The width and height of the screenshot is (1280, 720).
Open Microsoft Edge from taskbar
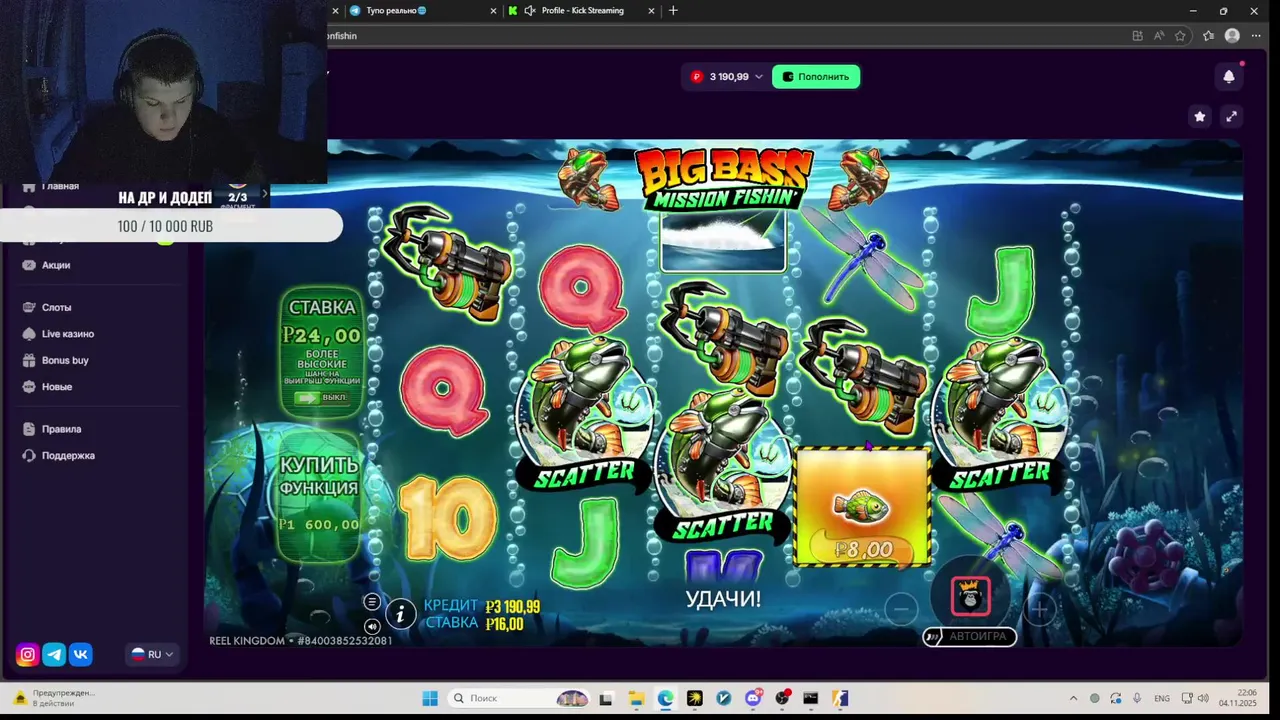tap(665, 698)
